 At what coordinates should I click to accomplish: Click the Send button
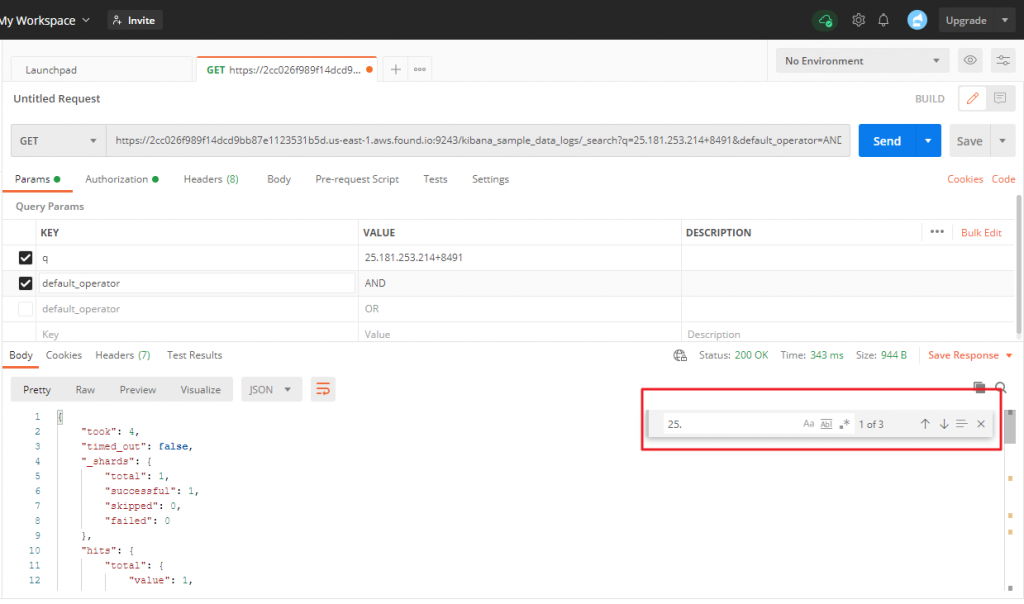[x=887, y=140]
